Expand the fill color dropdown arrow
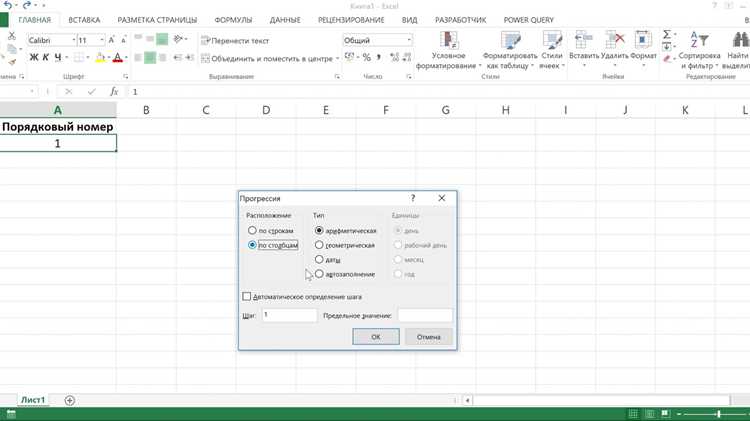The width and height of the screenshot is (750, 421). (x=109, y=58)
